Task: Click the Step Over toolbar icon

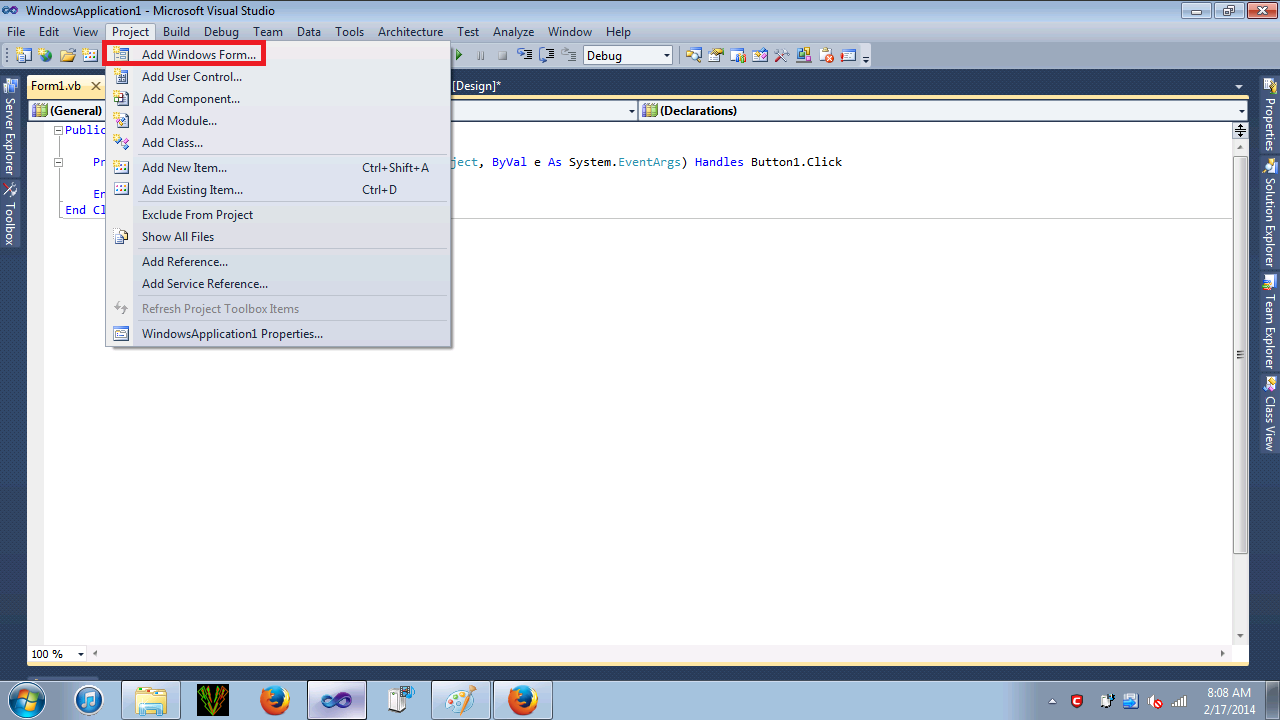Action: (547, 56)
